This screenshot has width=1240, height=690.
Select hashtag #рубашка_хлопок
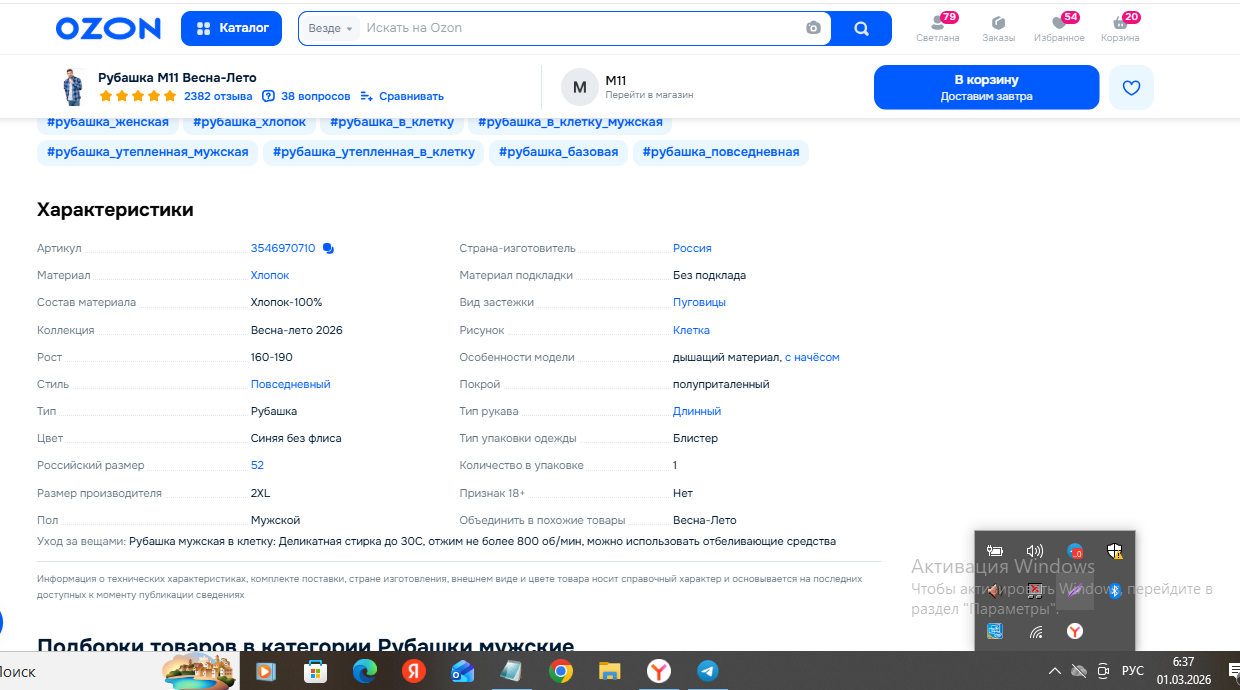250,122
